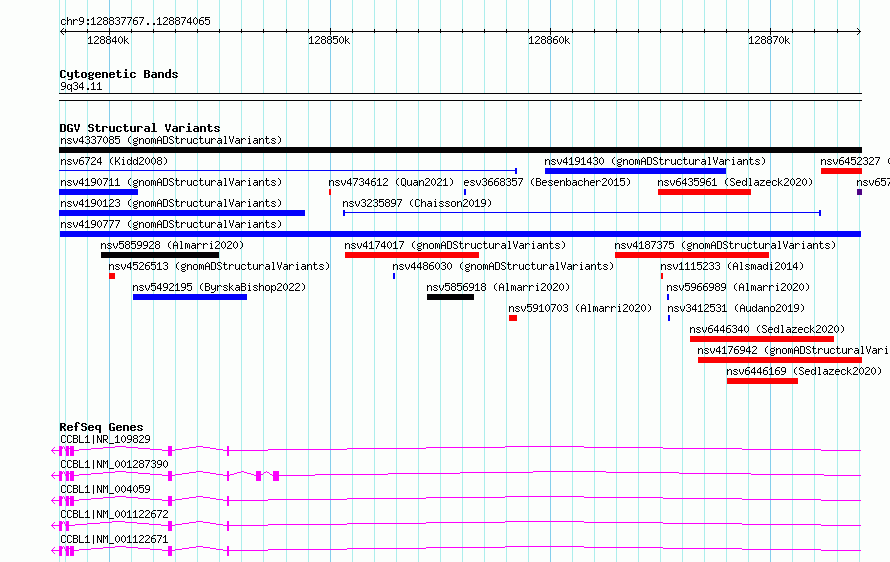Click the 128850k ruler position label
This screenshot has height=562, width=890.
[329, 40]
